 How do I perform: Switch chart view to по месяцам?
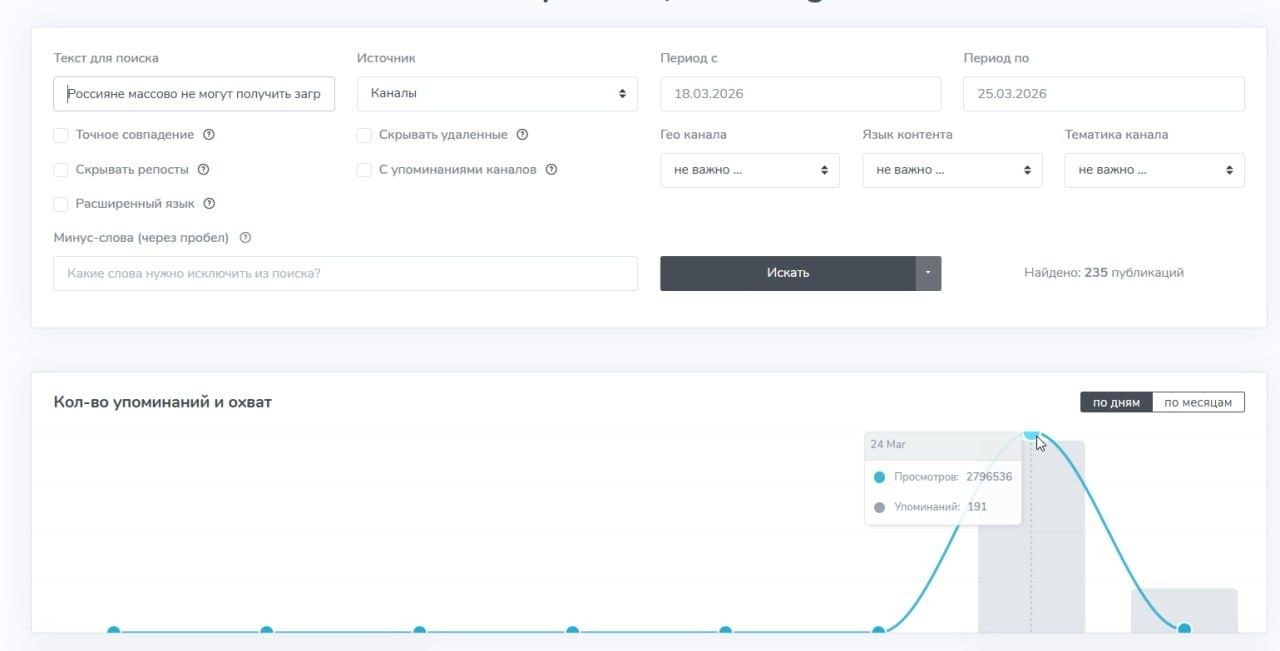point(1198,402)
